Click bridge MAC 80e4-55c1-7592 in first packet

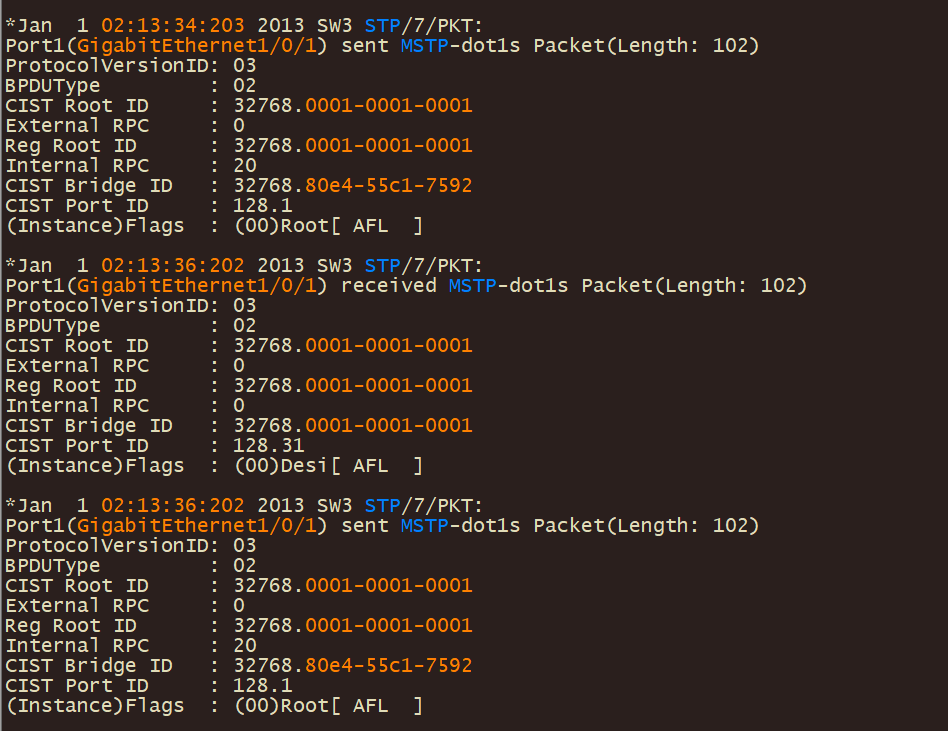coord(388,186)
